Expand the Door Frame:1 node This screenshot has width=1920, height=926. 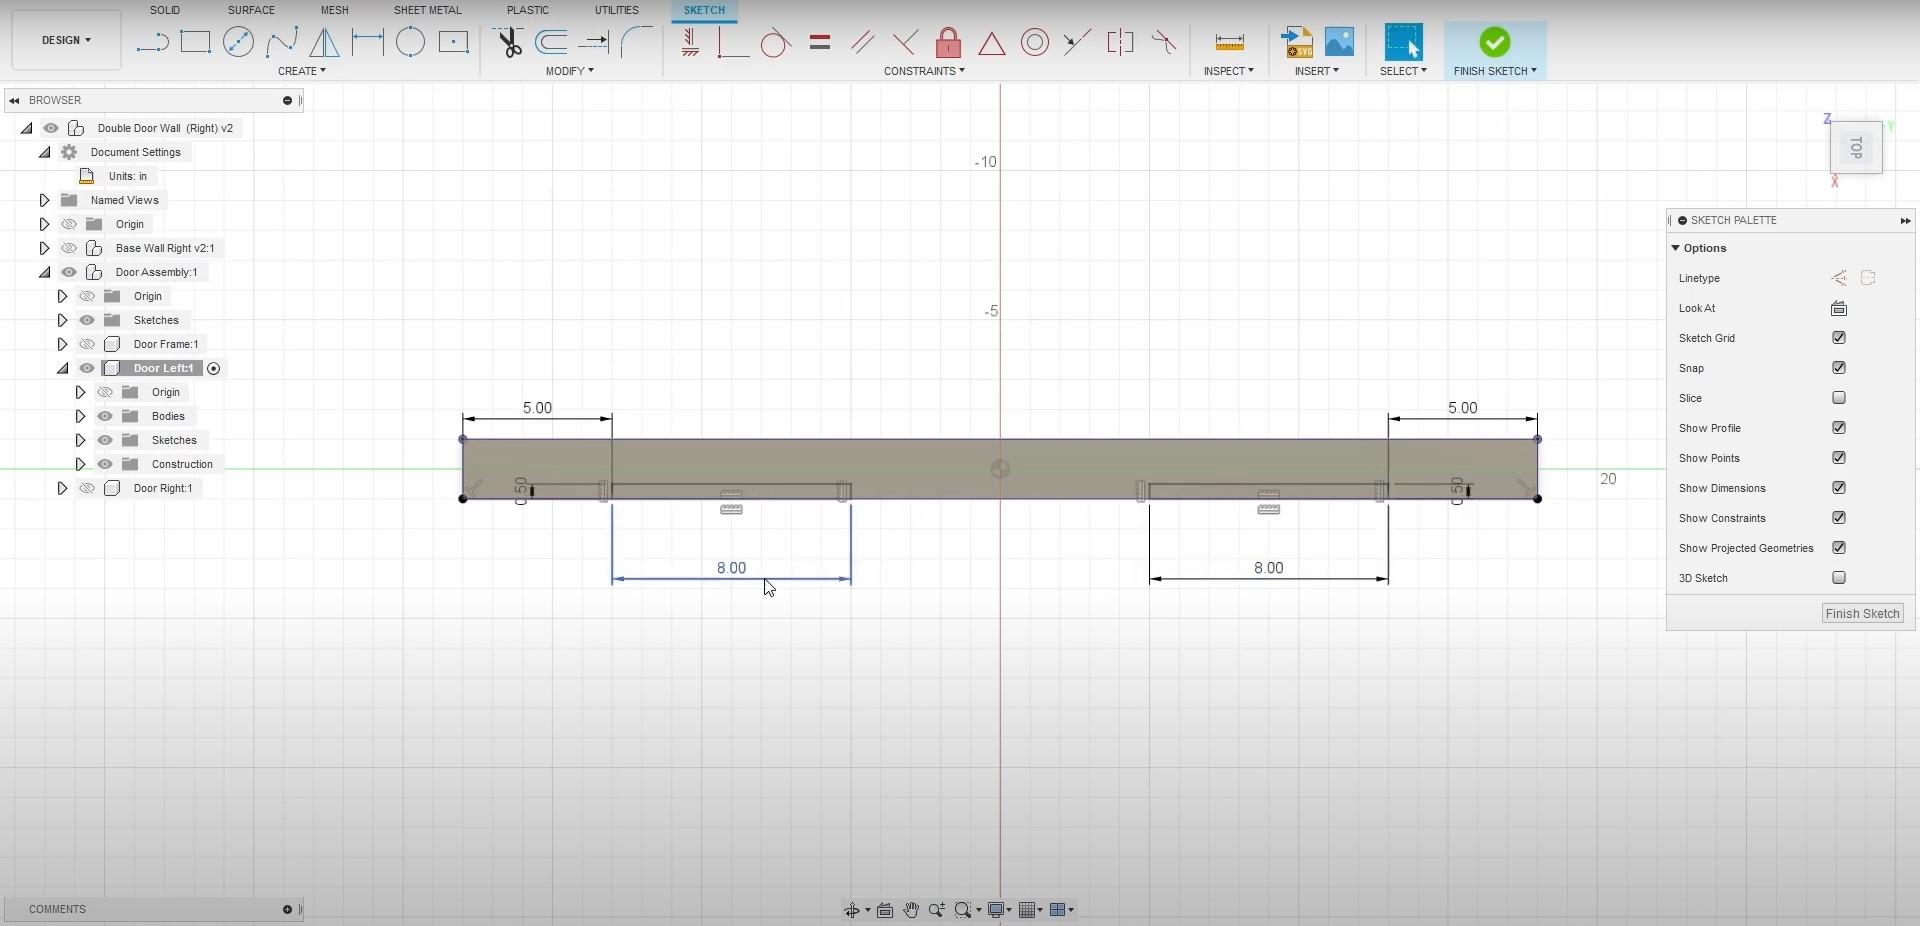tap(62, 344)
